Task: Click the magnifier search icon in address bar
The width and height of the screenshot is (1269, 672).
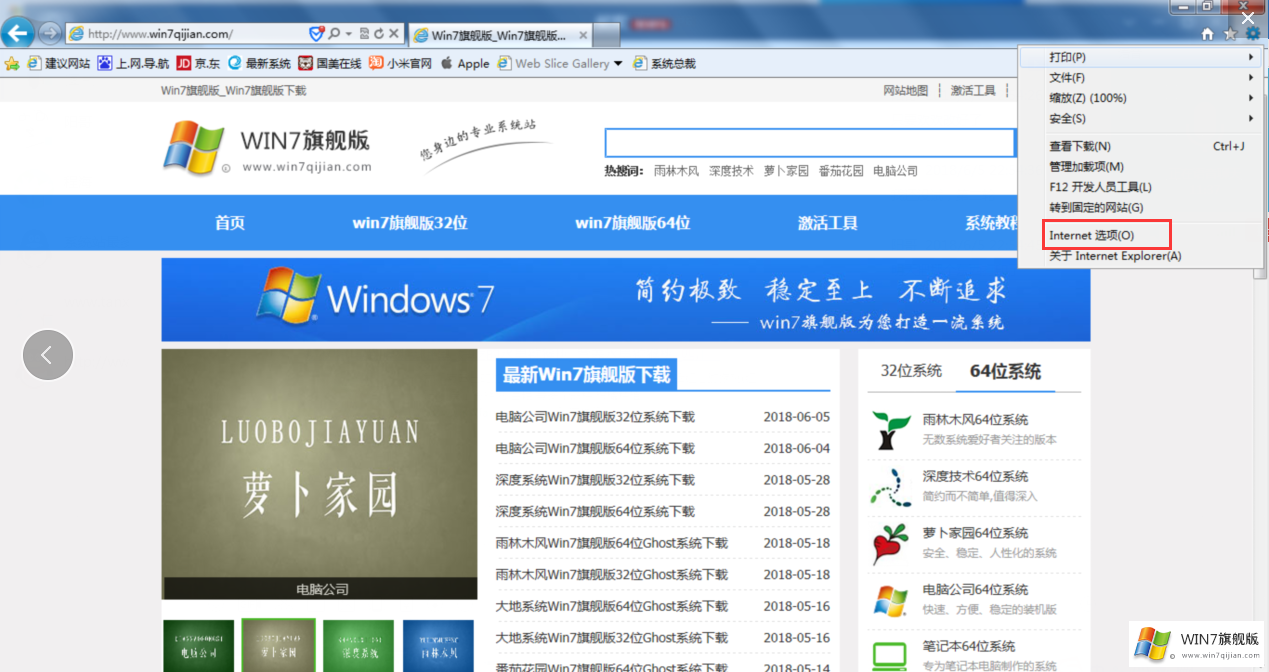Action: click(334, 33)
